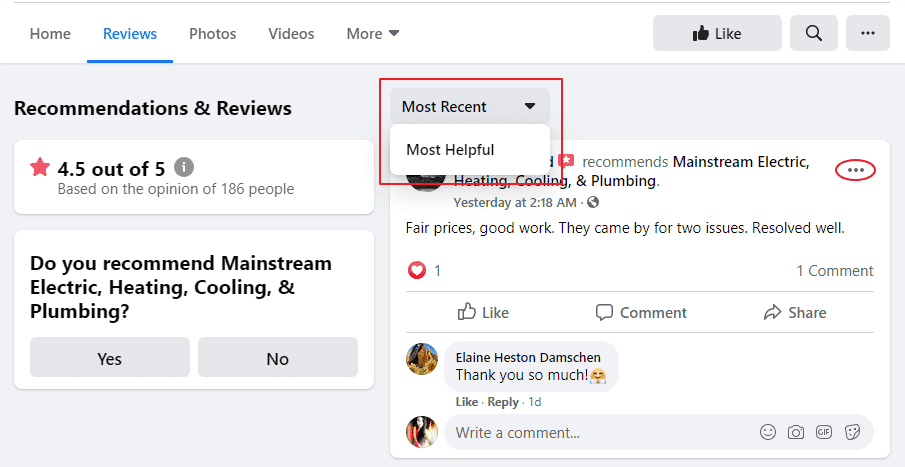905x467 pixels.
Task: Like the page with thumbs-up button
Action: (x=717, y=33)
